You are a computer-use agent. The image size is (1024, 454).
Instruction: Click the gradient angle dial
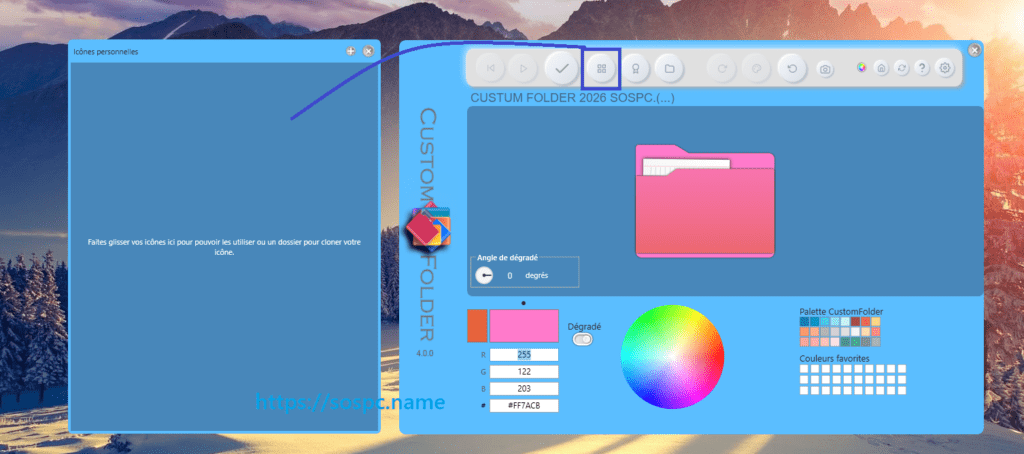coord(484,276)
